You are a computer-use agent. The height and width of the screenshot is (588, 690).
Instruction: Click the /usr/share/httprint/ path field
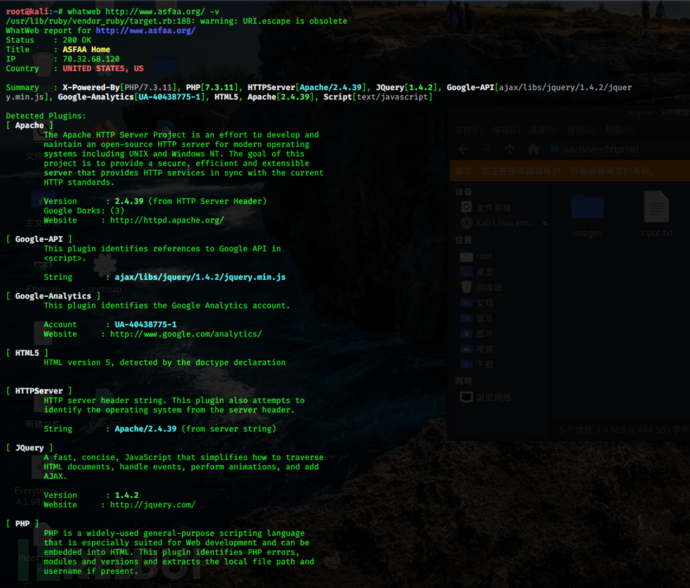click(618, 149)
